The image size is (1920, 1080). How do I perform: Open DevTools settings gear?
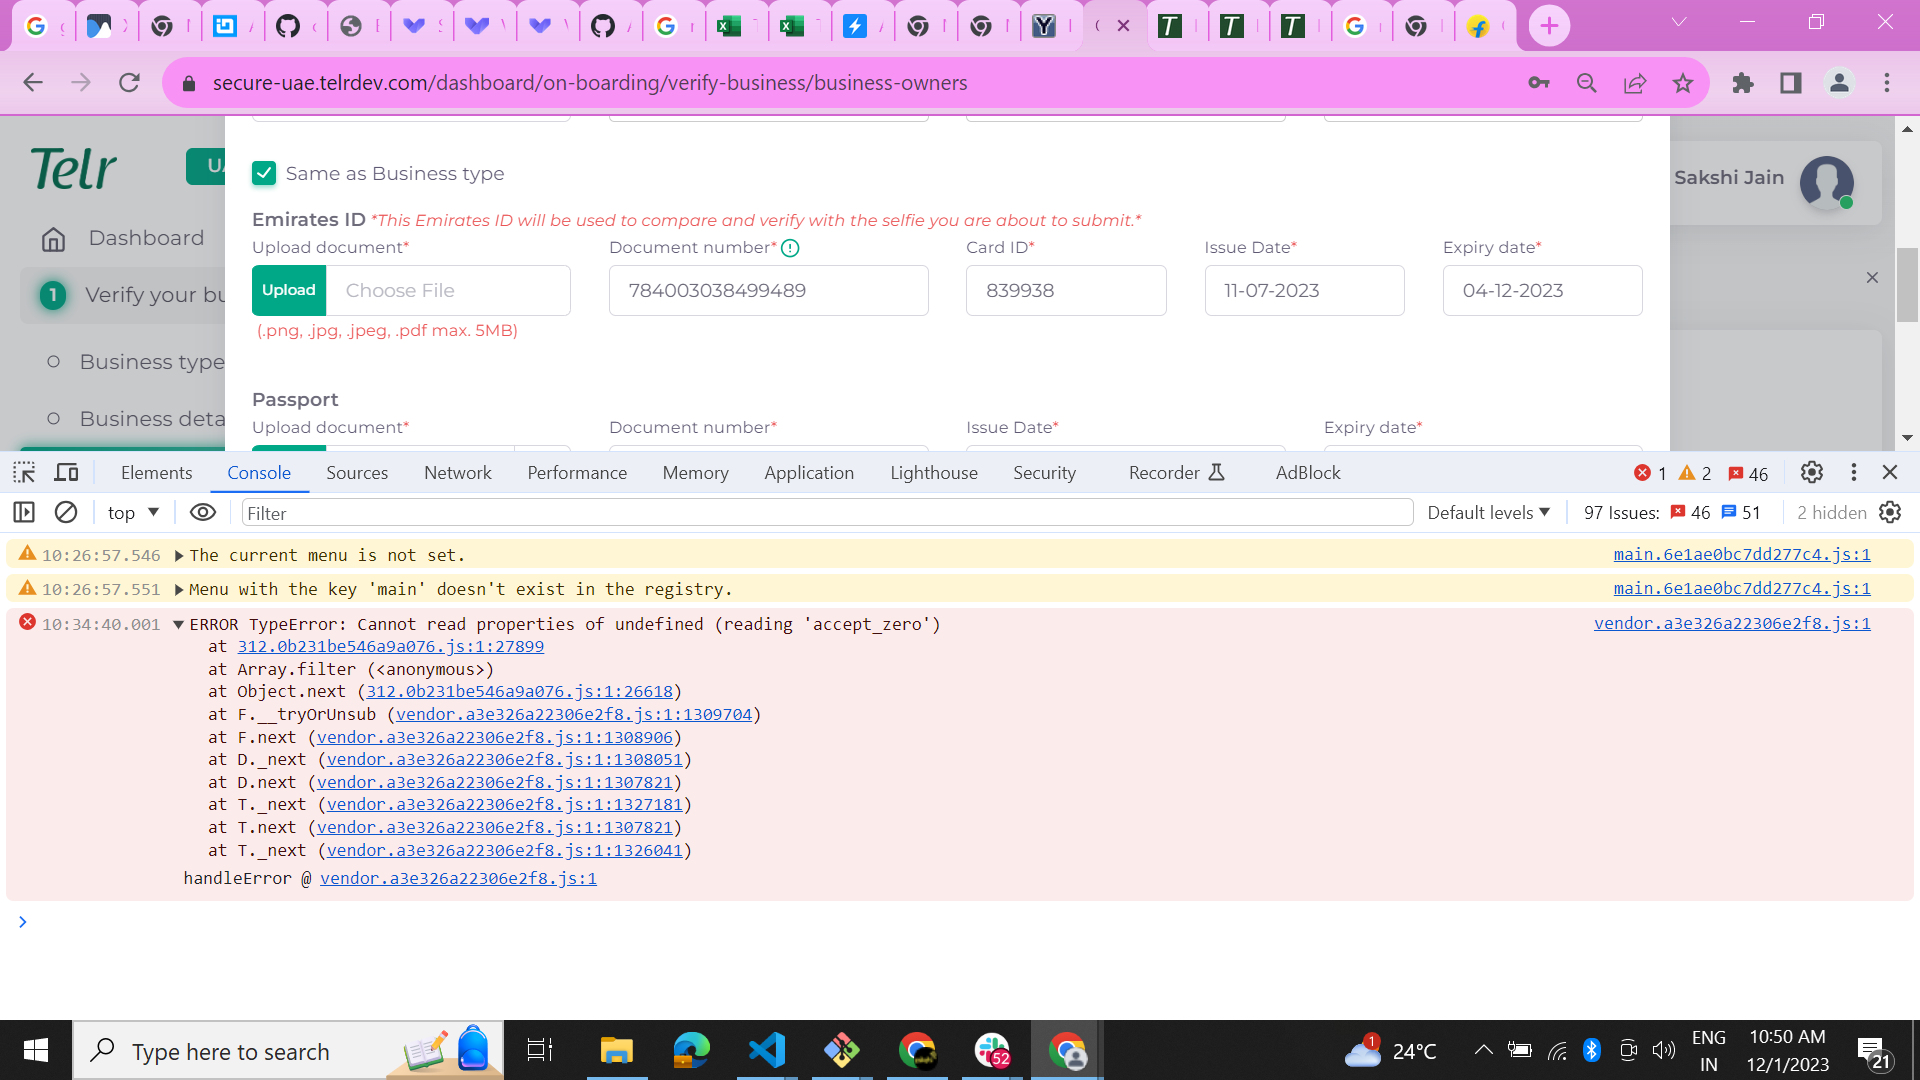point(1812,472)
